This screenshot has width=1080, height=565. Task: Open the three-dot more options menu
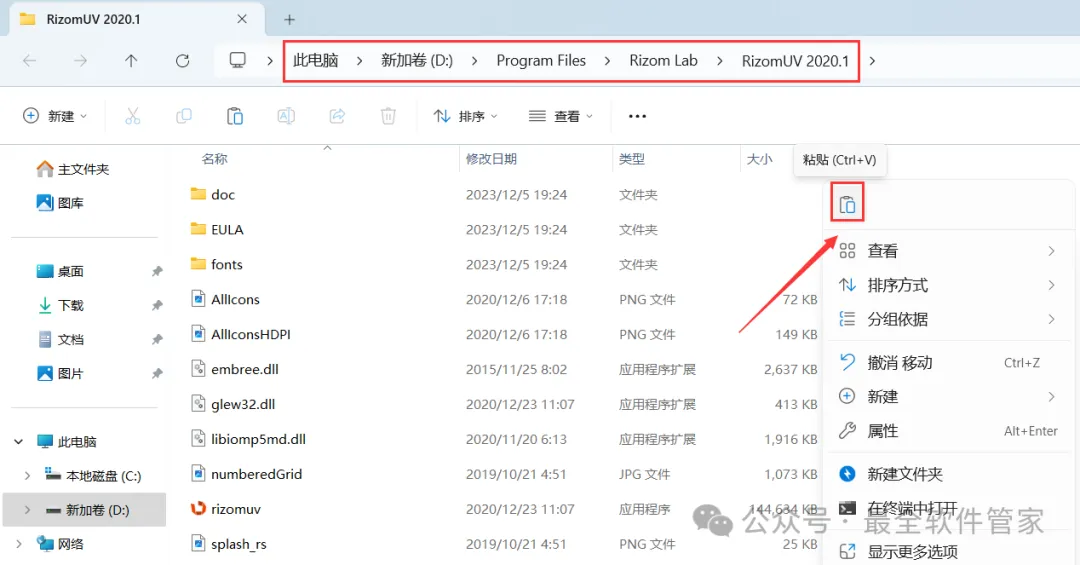[637, 116]
